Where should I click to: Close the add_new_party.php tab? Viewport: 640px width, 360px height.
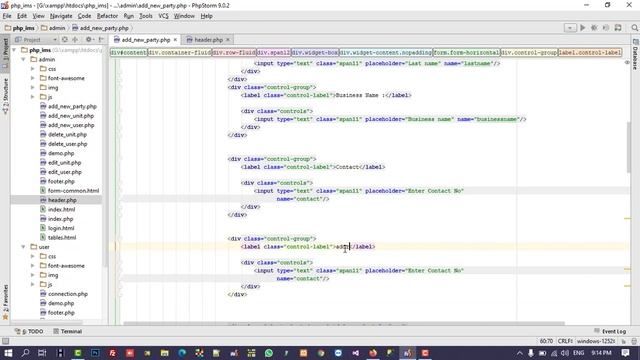[x=175, y=40]
